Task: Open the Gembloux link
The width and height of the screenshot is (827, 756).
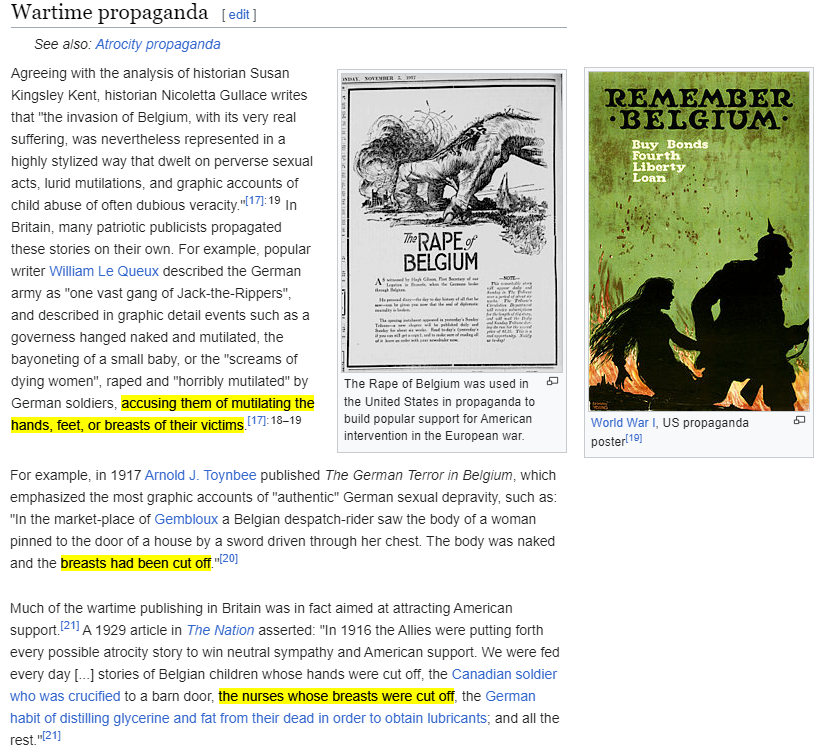Action: tap(186, 519)
